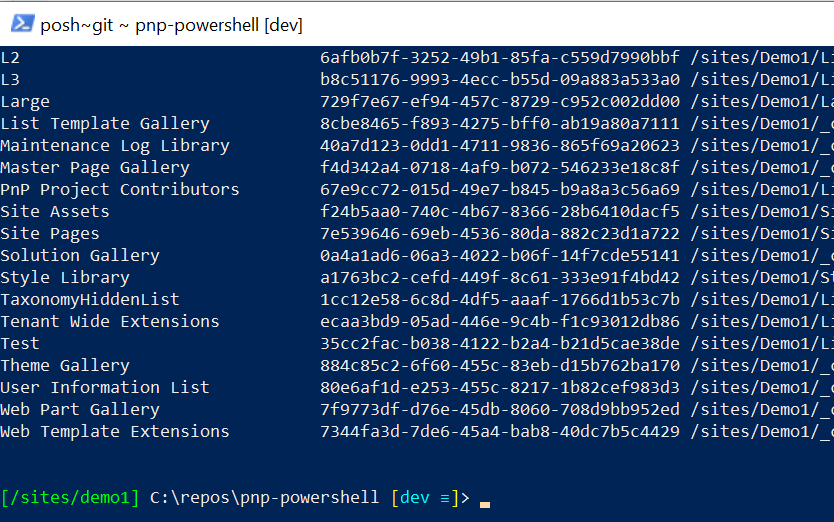Select the 'Site Assets' row text

coord(55,212)
